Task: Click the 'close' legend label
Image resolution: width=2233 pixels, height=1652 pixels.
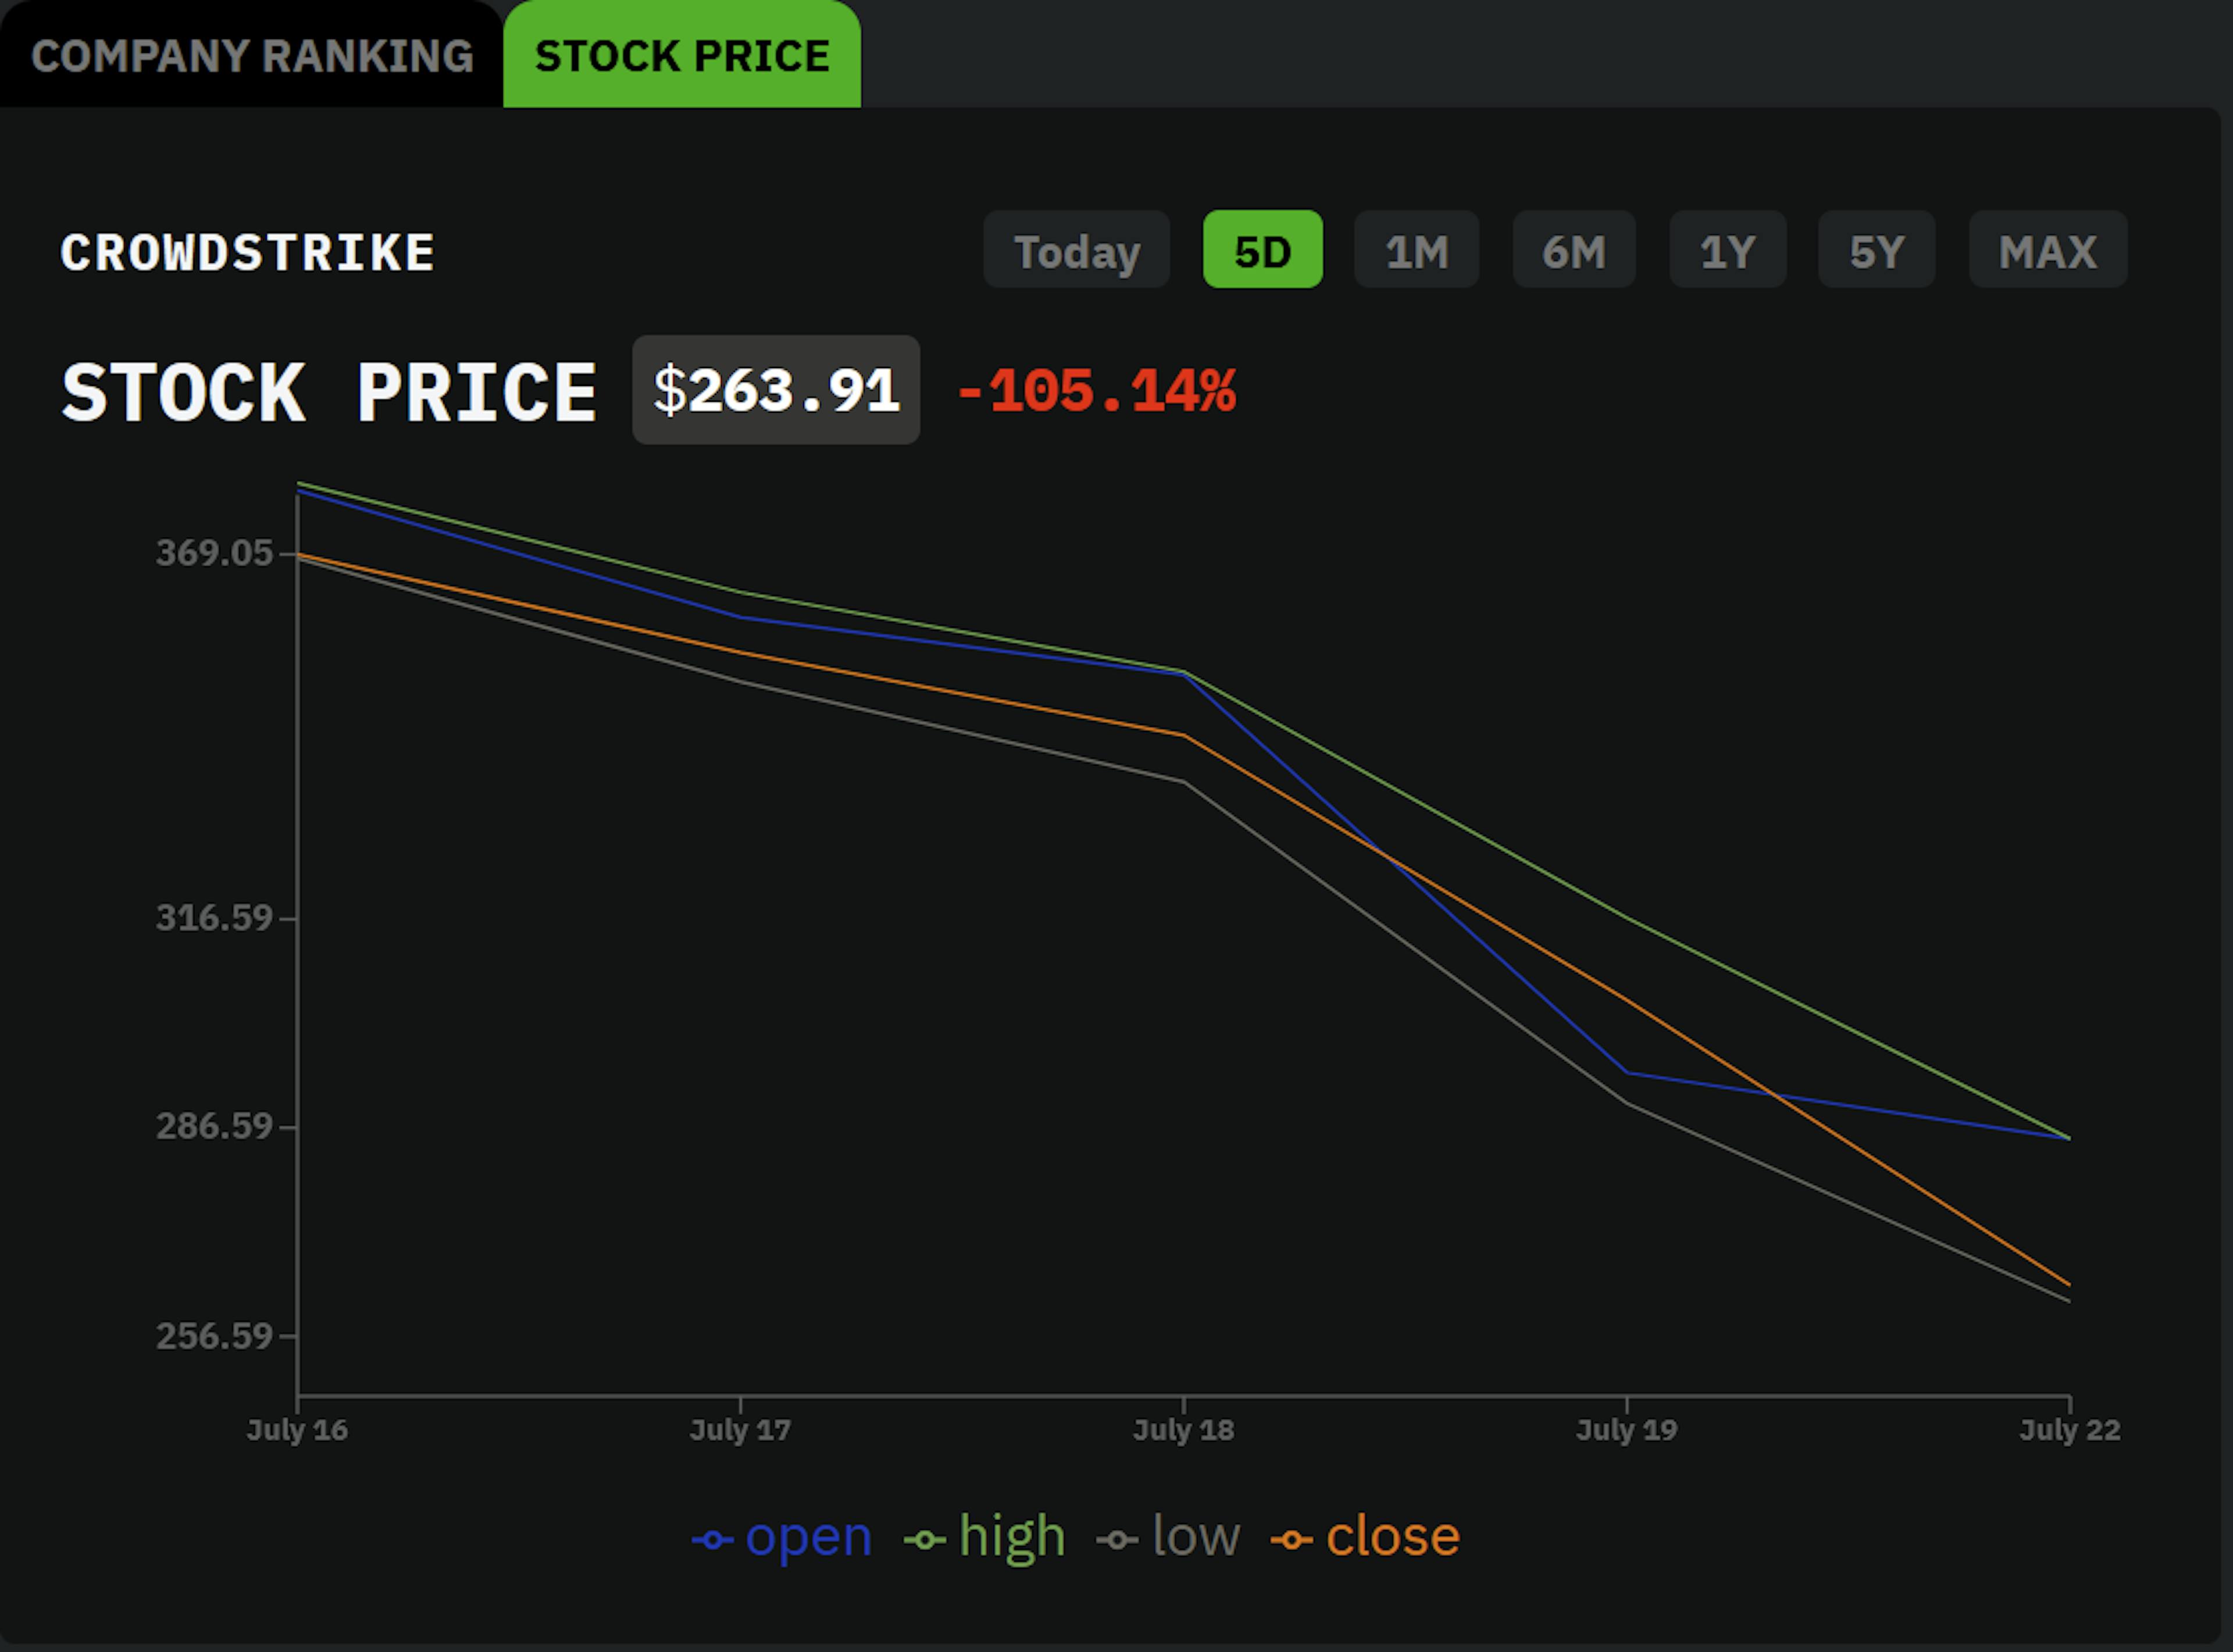Action: click(x=1392, y=1536)
